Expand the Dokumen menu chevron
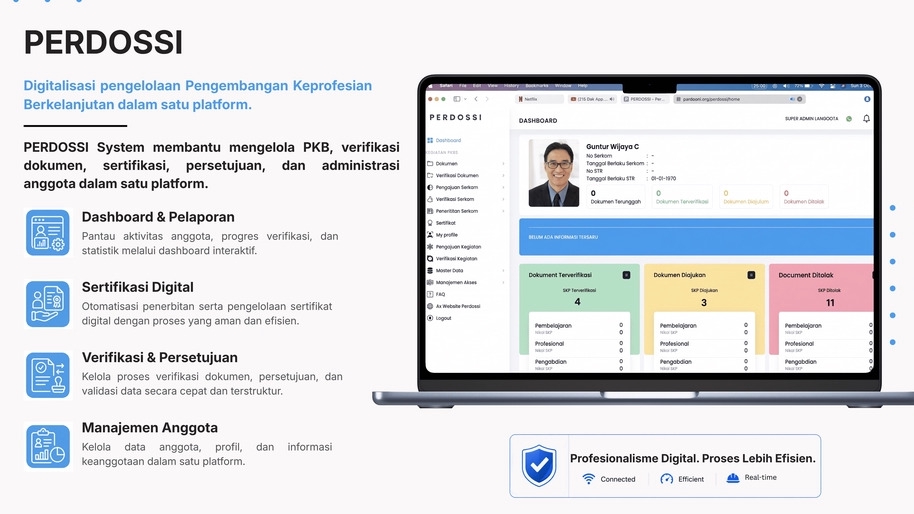This screenshot has width=914, height=514. pos(503,164)
